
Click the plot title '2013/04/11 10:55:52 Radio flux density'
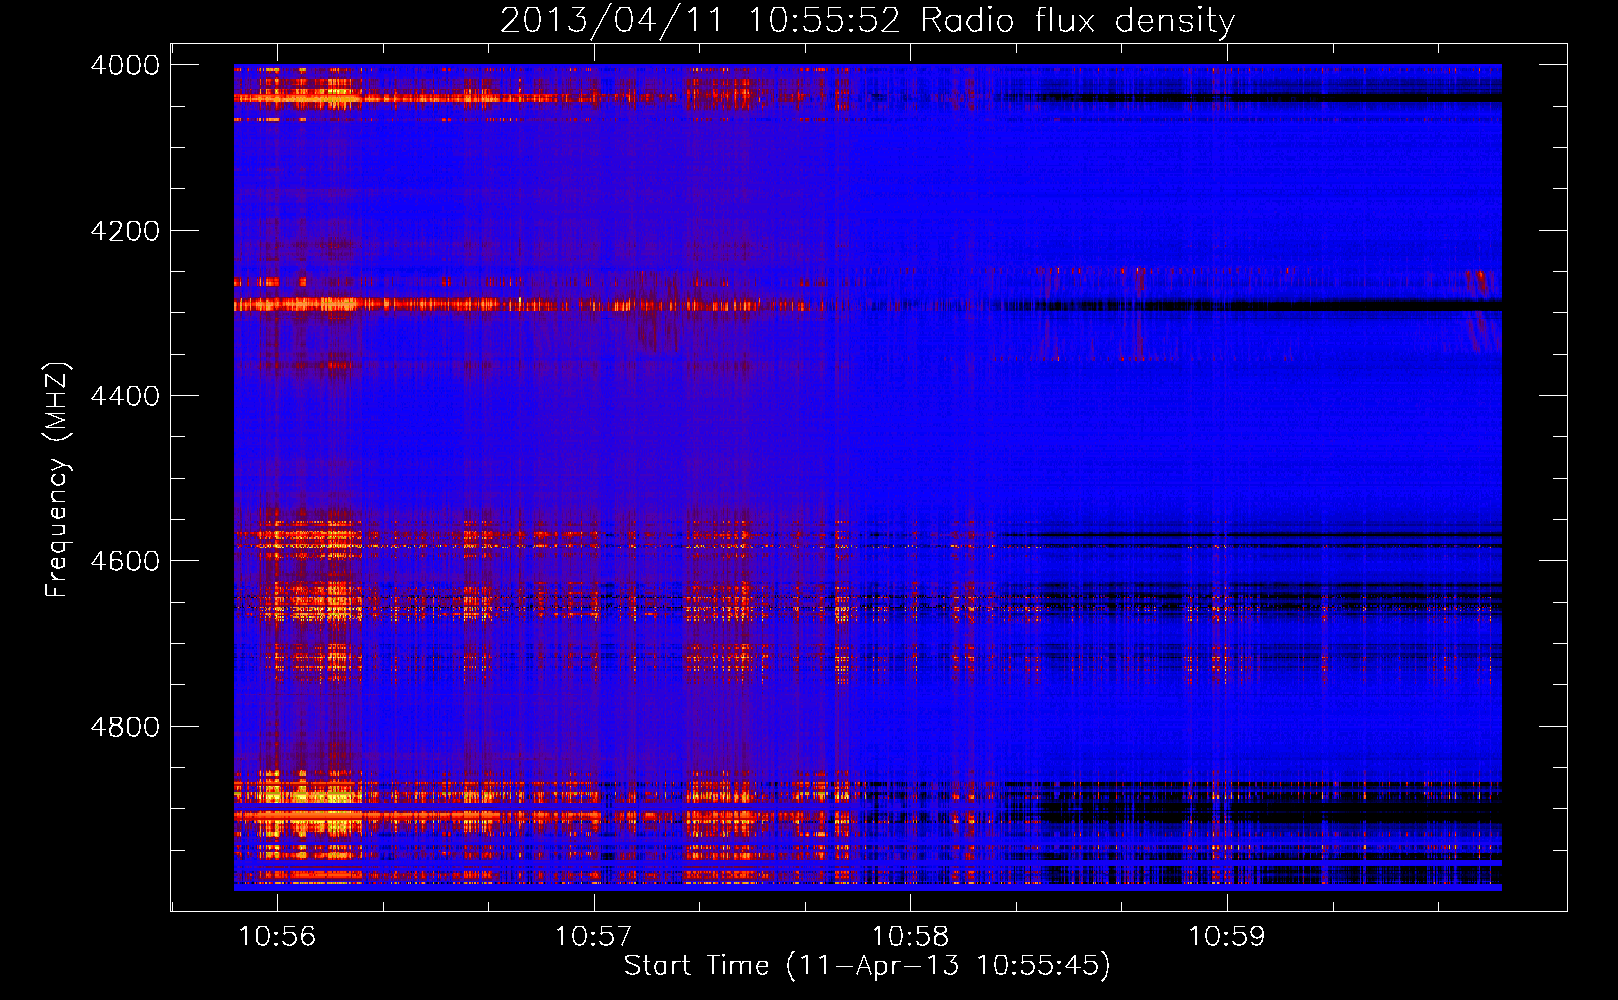pyautogui.click(x=867, y=20)
